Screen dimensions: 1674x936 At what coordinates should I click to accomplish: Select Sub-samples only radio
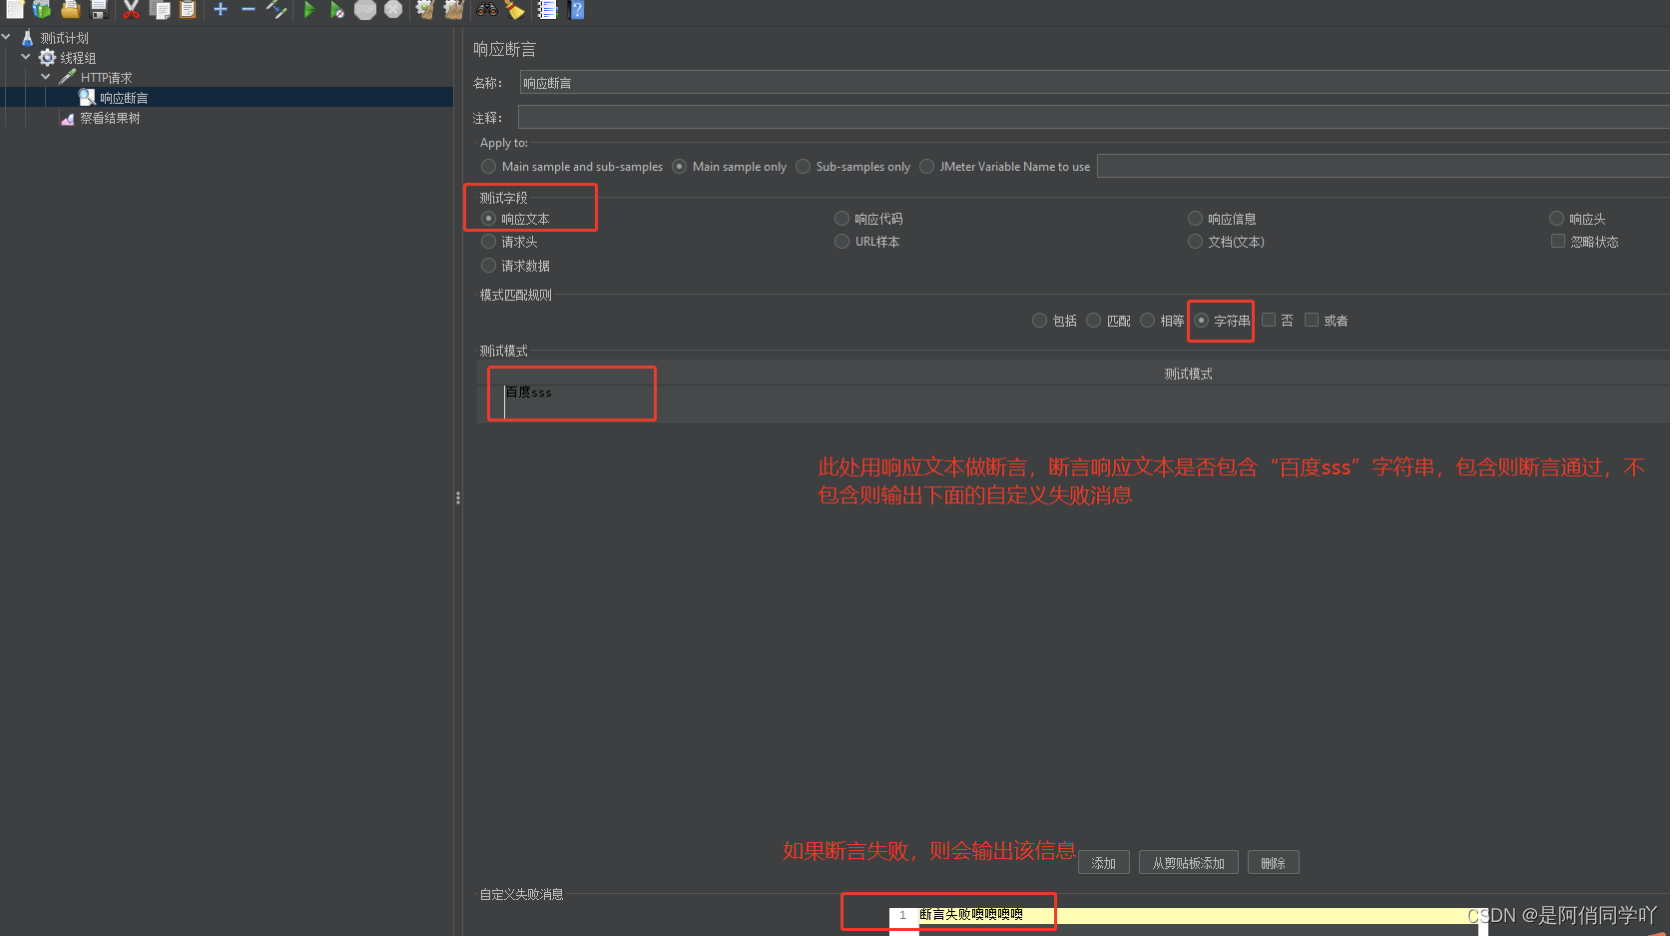803,166
